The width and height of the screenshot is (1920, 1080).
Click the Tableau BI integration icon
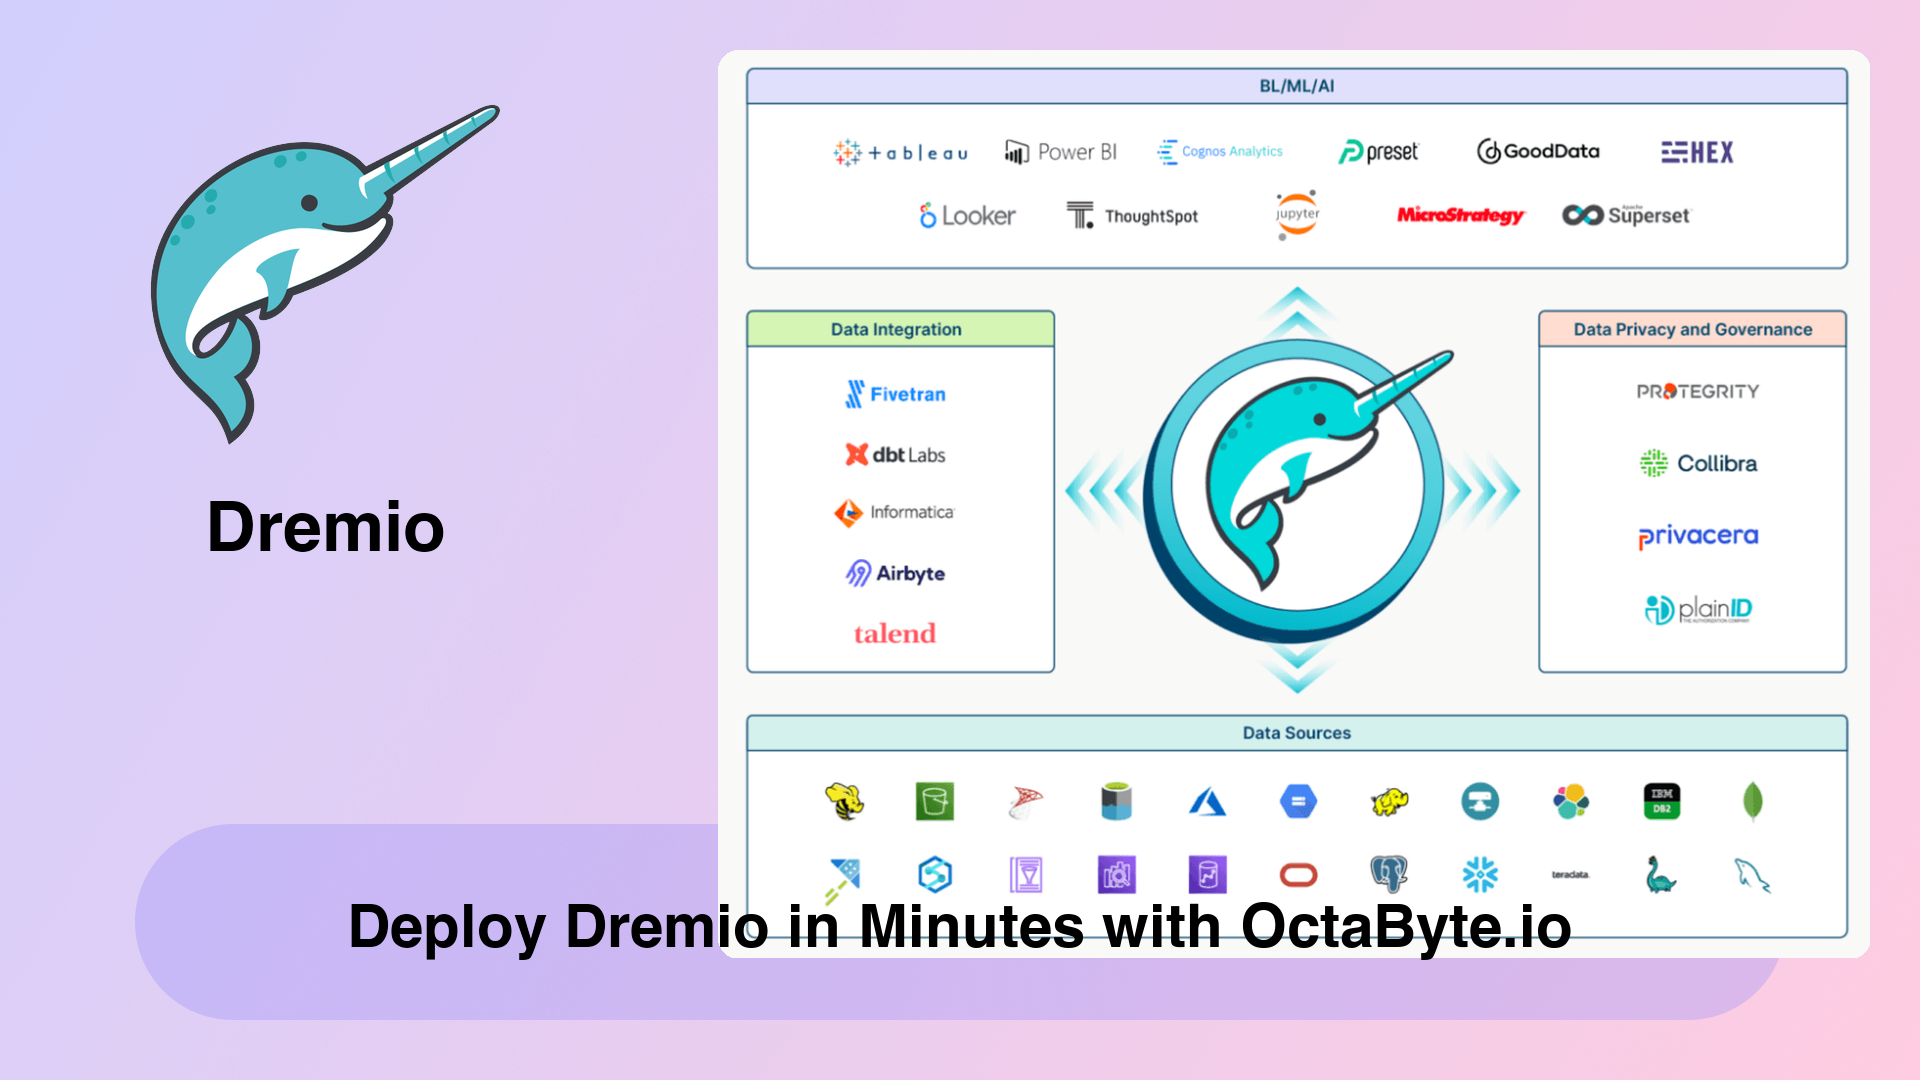(897, 152)
